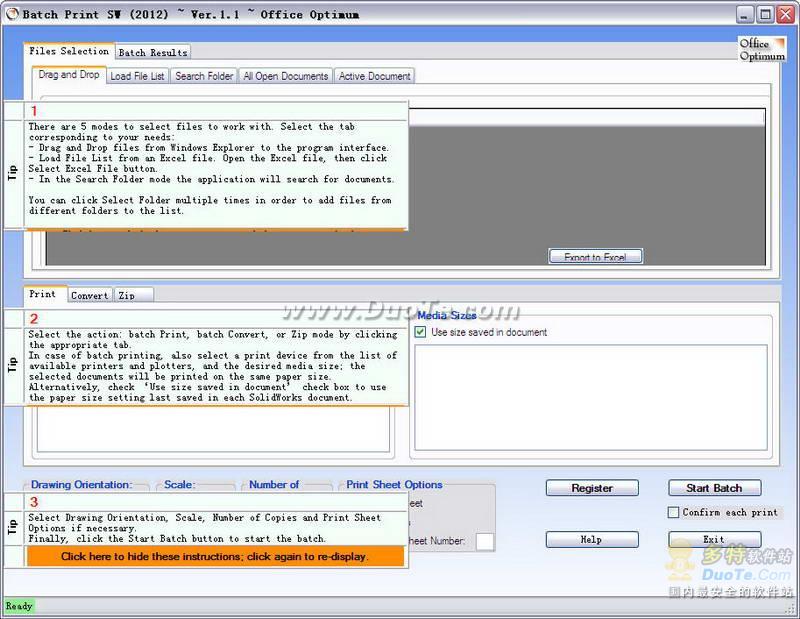Choose the Active Document tab

374,76
